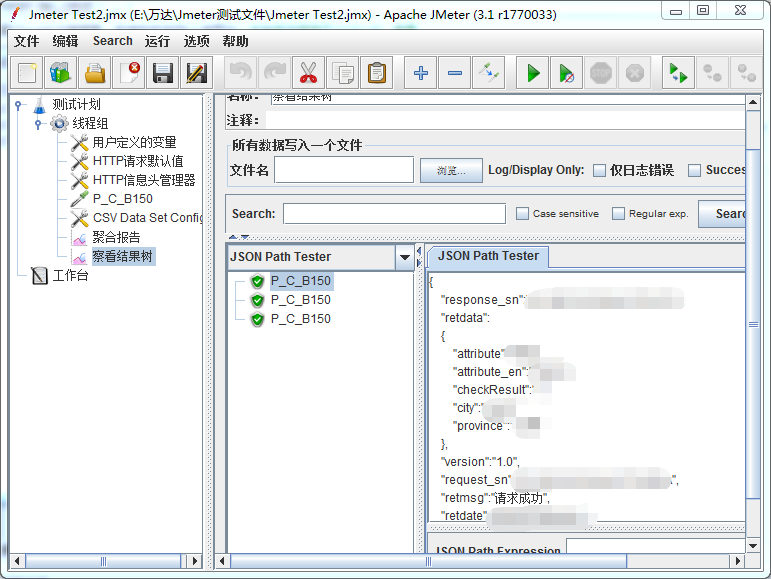Click scroll up arrow of right panel
The width and height of the screenshot is (771, 579).
(x=753, y=103)
